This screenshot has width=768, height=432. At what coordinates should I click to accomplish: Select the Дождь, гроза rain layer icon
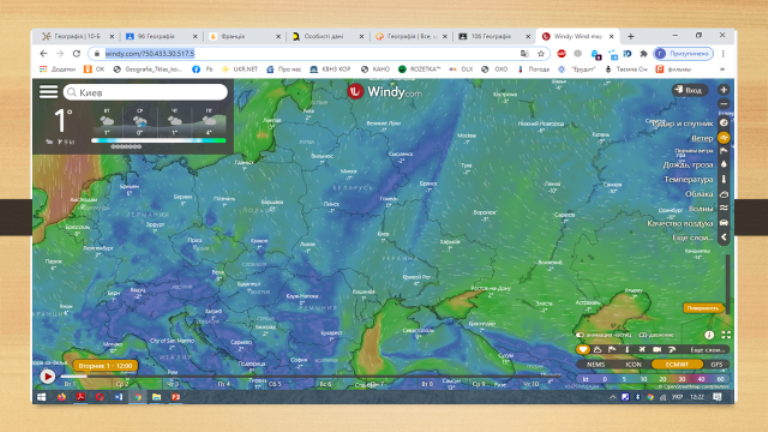tap(724, 165)
